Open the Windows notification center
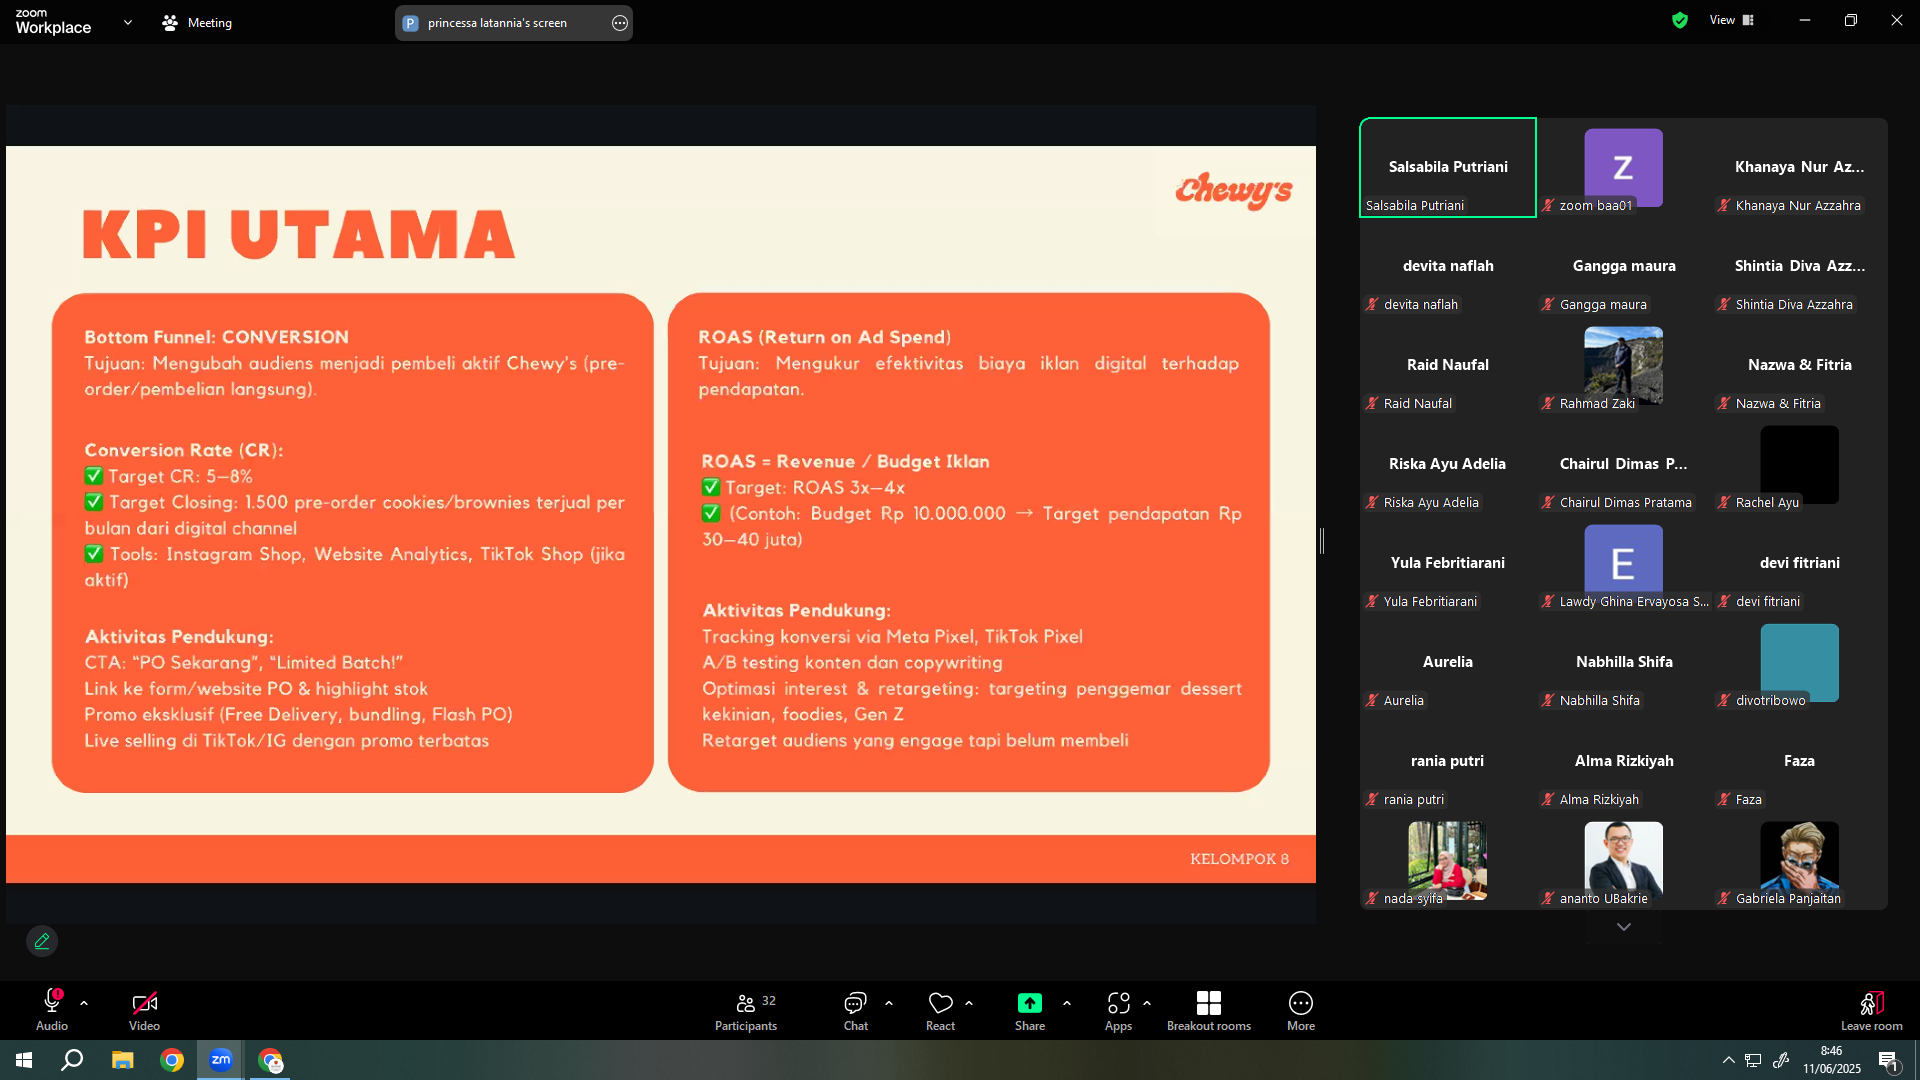The height and width of the screenshot is (1080, 1920). click(1889, 1060)
